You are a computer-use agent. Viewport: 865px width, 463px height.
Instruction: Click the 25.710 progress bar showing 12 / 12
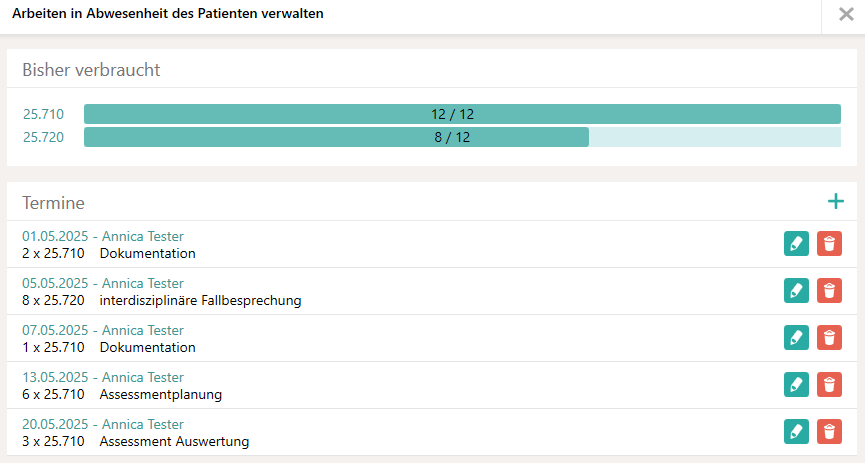(462, 114)
